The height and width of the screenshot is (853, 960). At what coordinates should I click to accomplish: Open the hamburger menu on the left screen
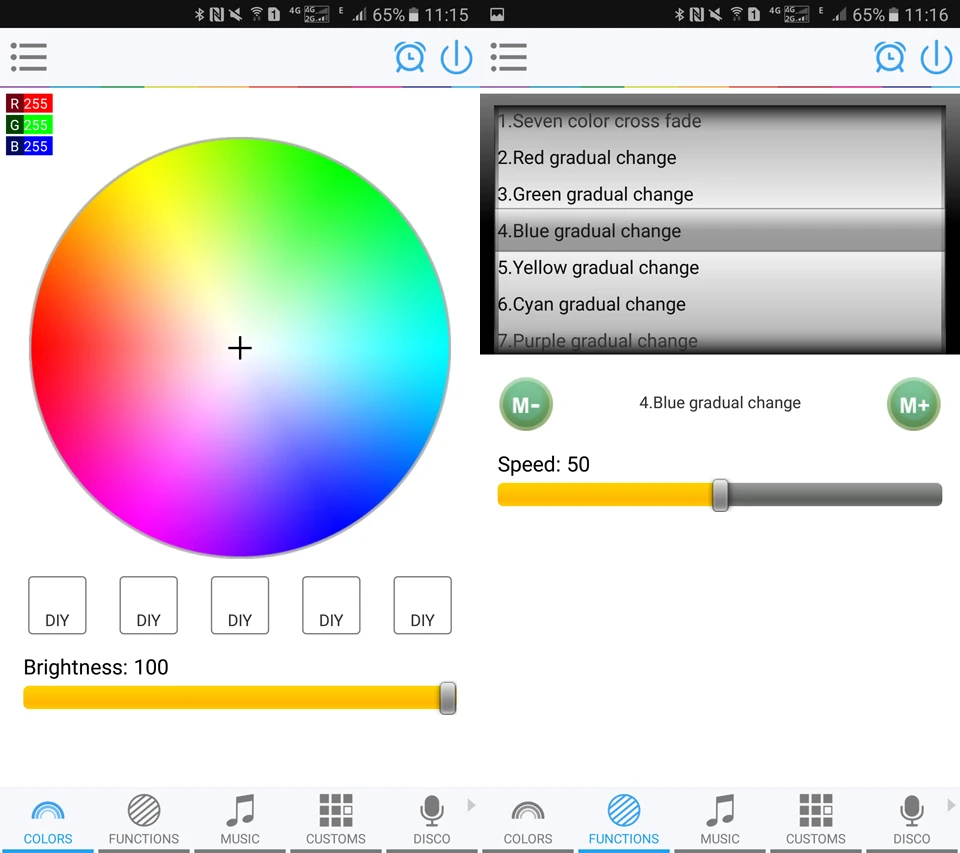coord(28,57)
